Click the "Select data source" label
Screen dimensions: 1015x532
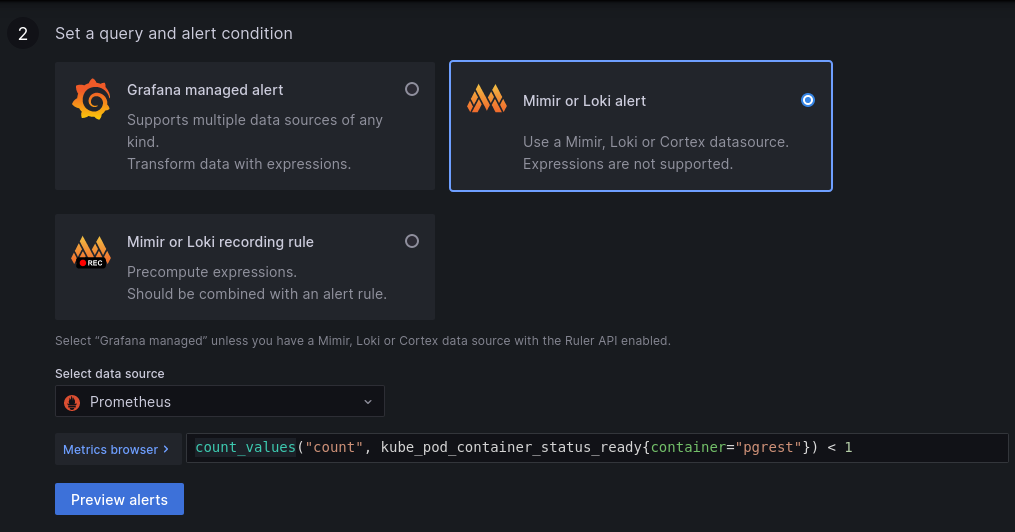pos(109,373)
